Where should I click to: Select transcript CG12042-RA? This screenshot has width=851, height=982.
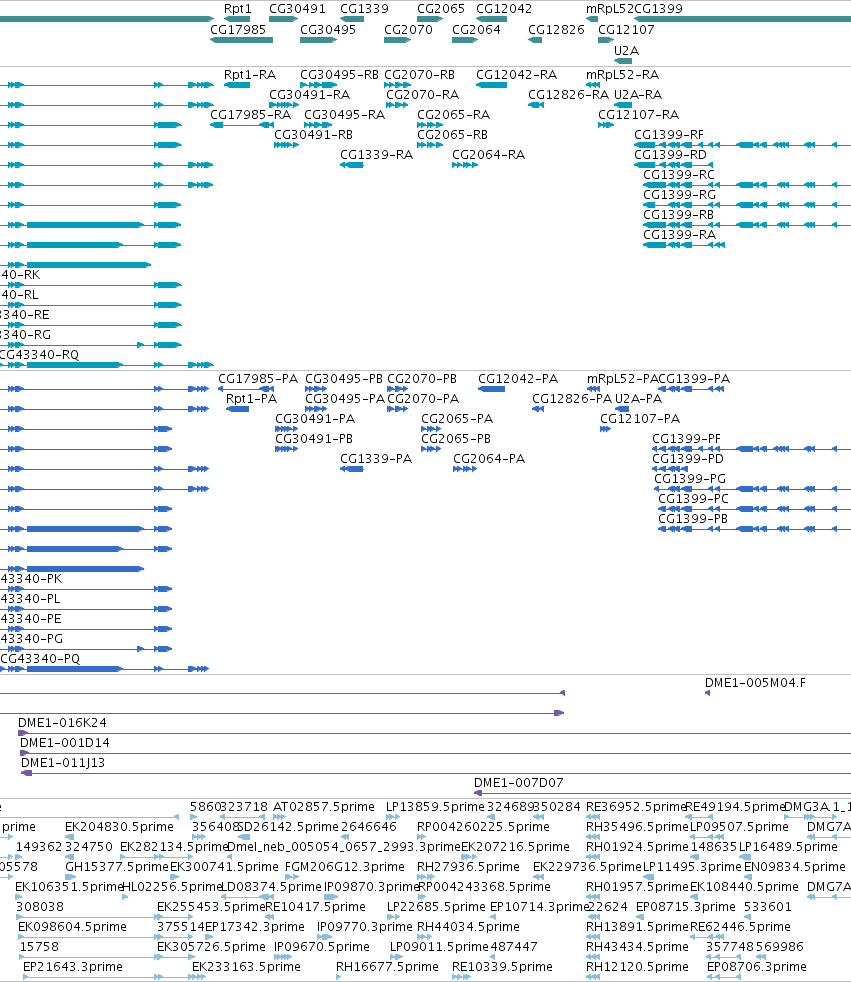(x=516, y=75)
